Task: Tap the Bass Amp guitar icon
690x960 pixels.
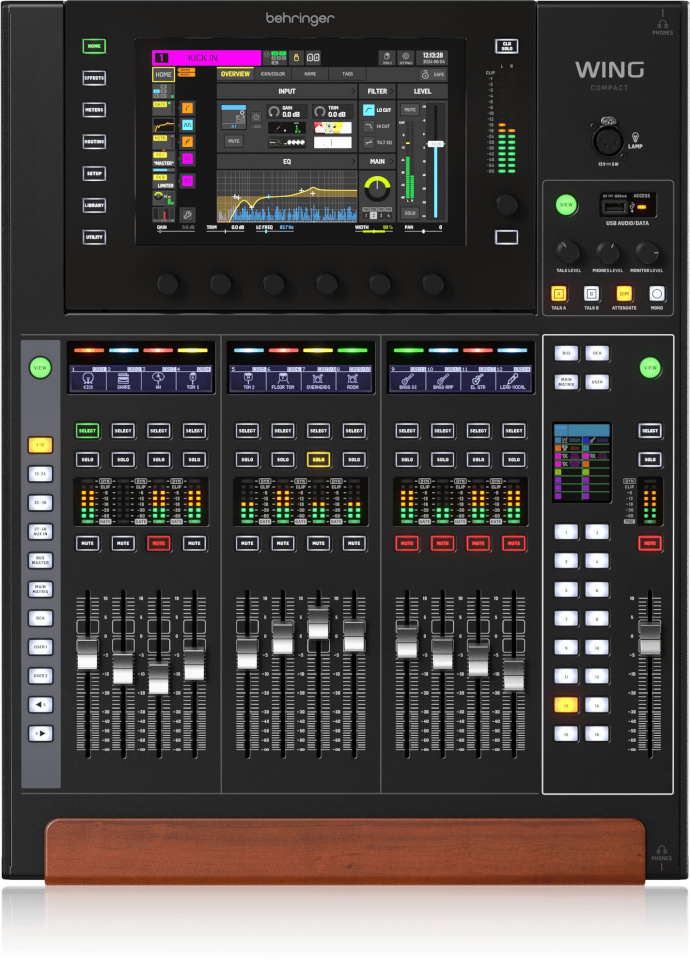Action: click(x=443, y=379)
